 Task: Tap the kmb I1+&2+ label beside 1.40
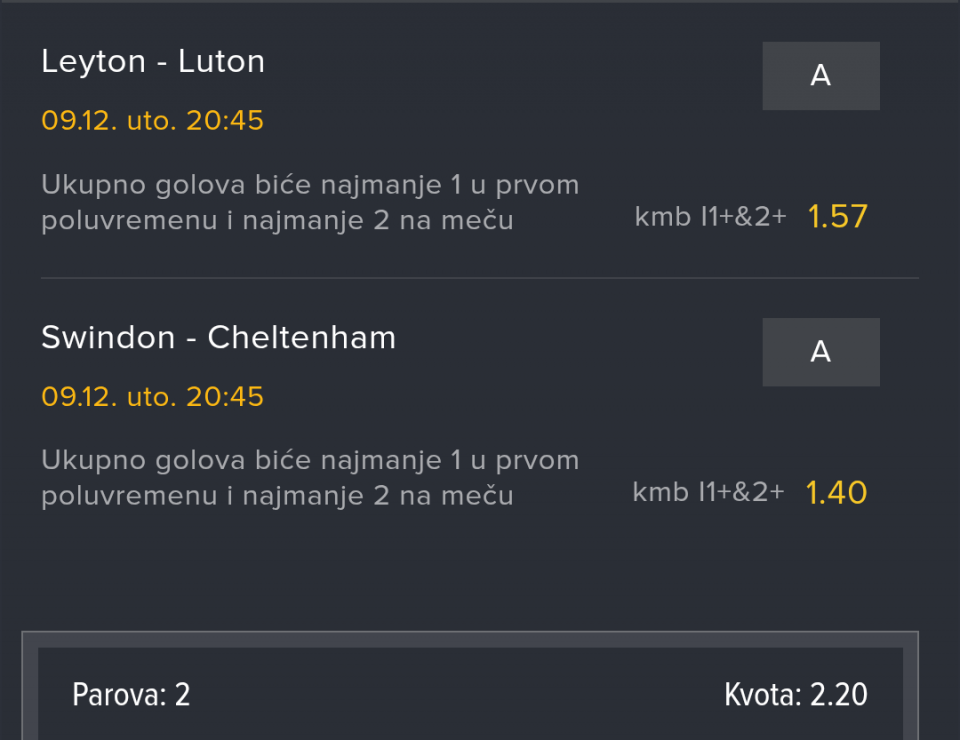click(708, 492)
